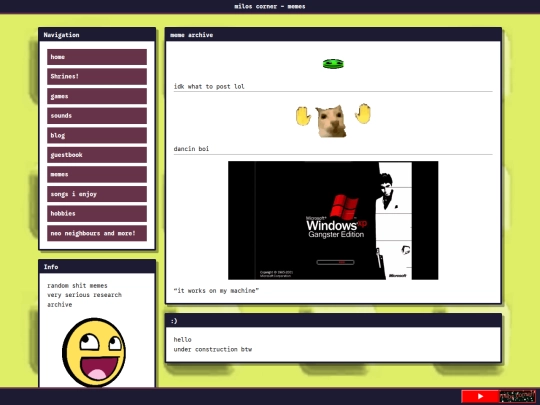Go to the hobbies page
Image resolution: width=540 pixels, height=405 pixels.
click(97, 214)
